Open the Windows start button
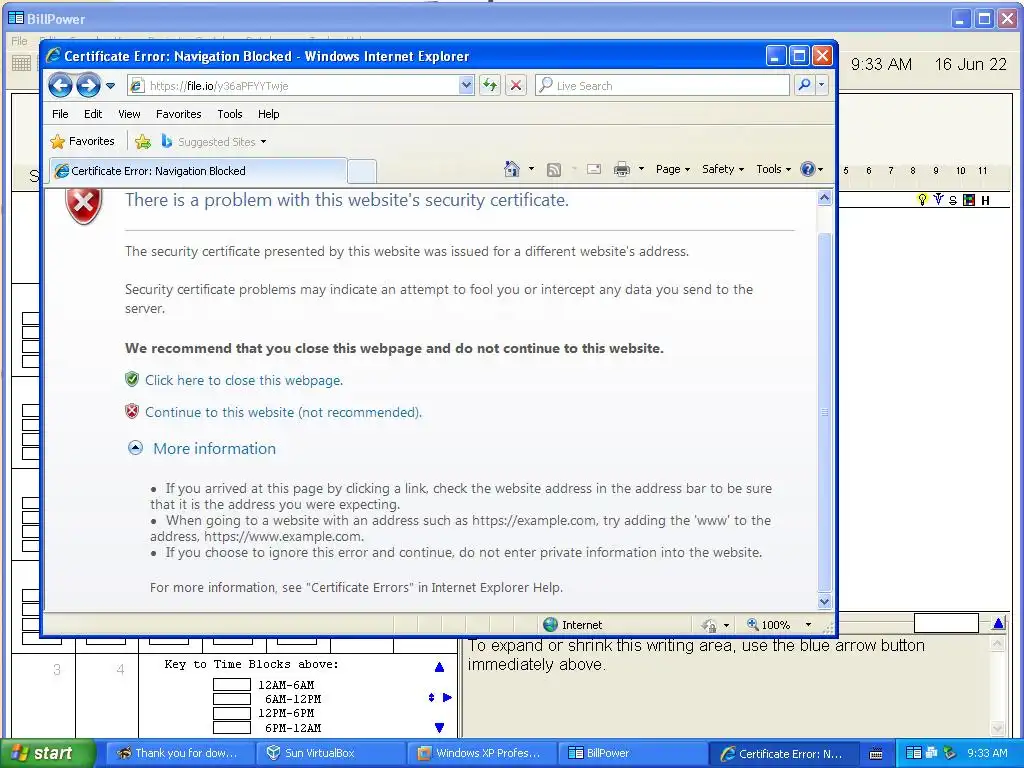 coord(47,753)
